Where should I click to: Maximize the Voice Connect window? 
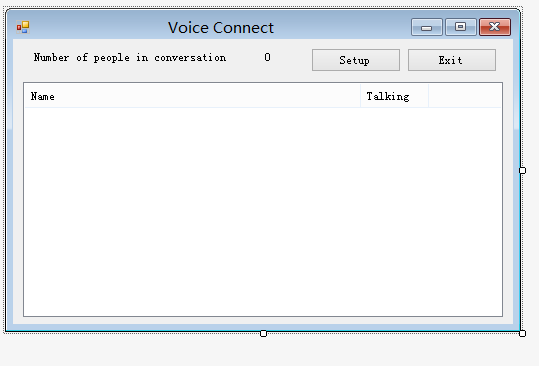(461, 27)
